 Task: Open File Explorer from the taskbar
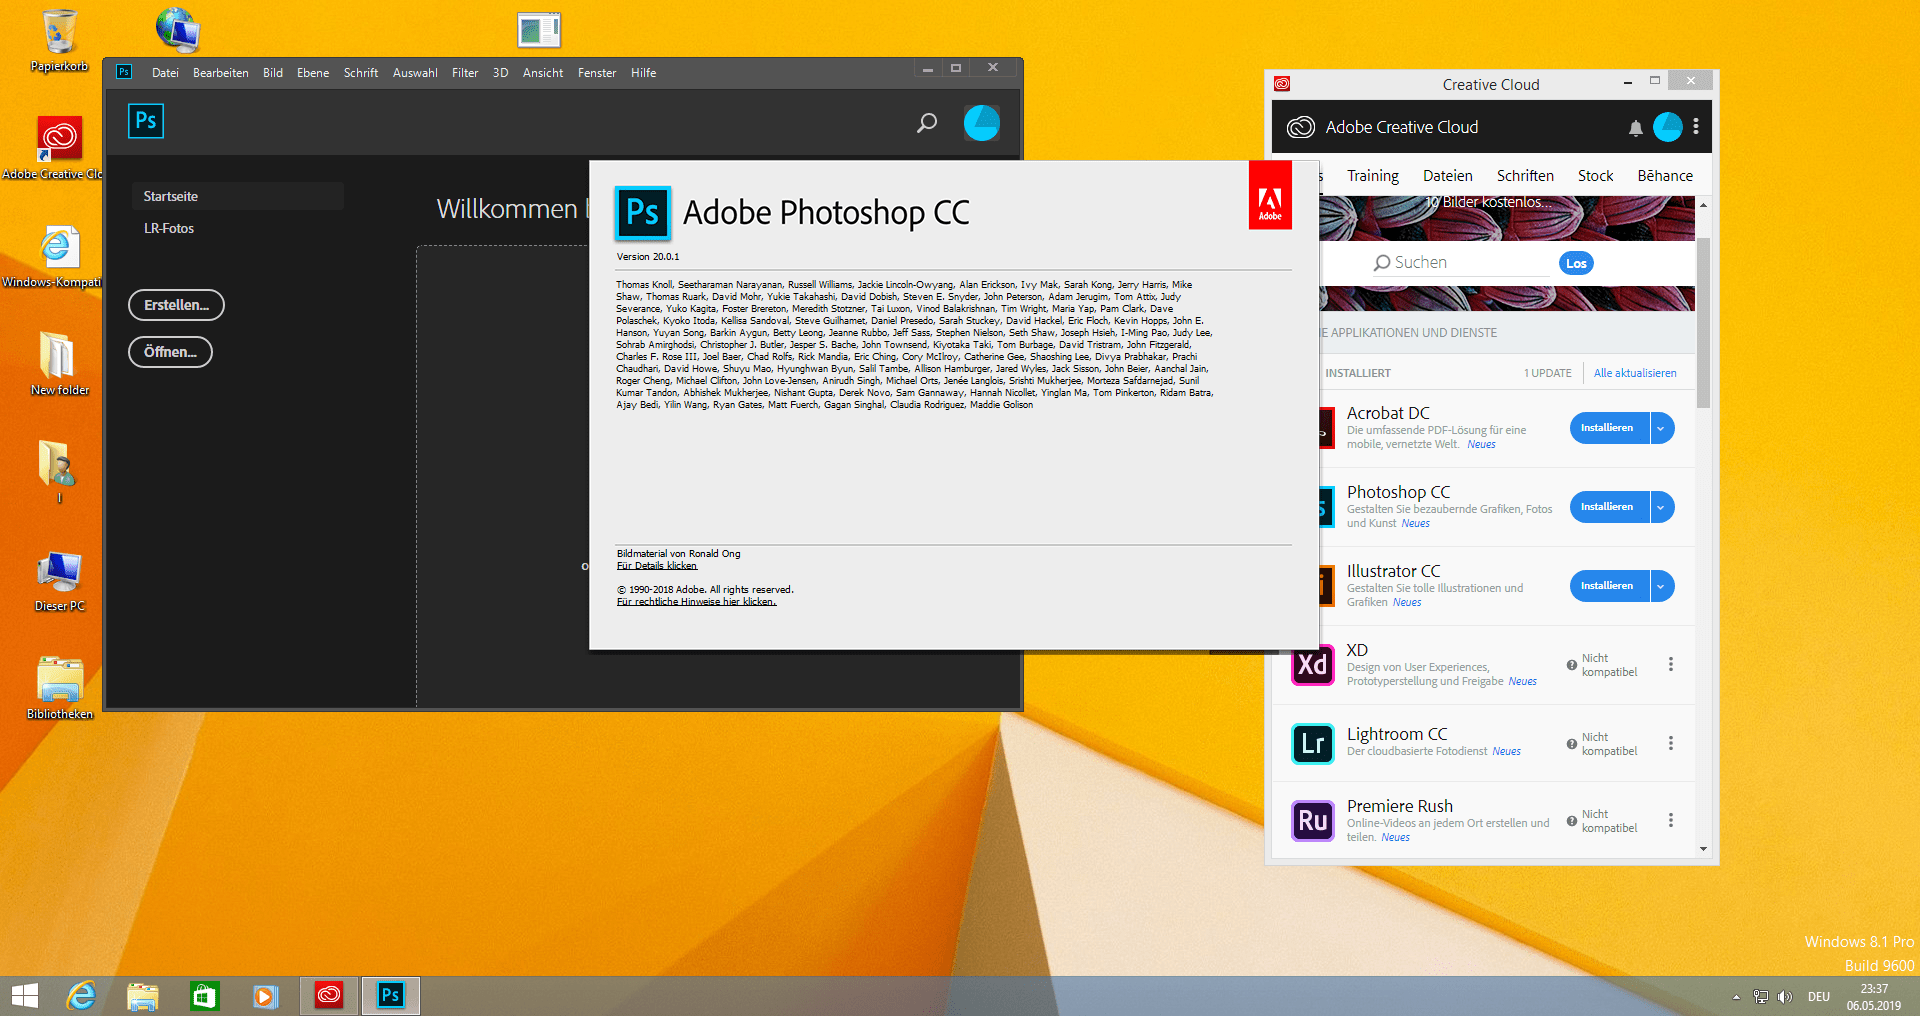(143, 996)
